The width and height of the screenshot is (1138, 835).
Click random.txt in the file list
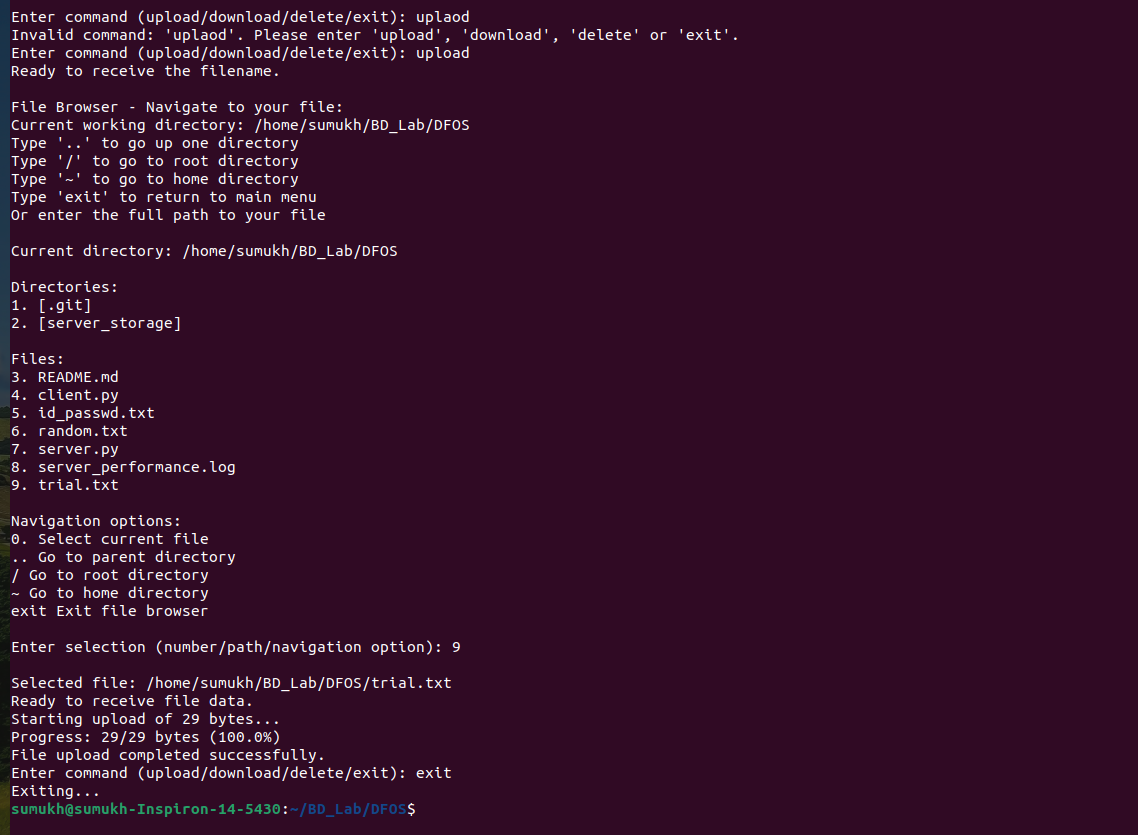pyautogui.click(x=69, y=431)
